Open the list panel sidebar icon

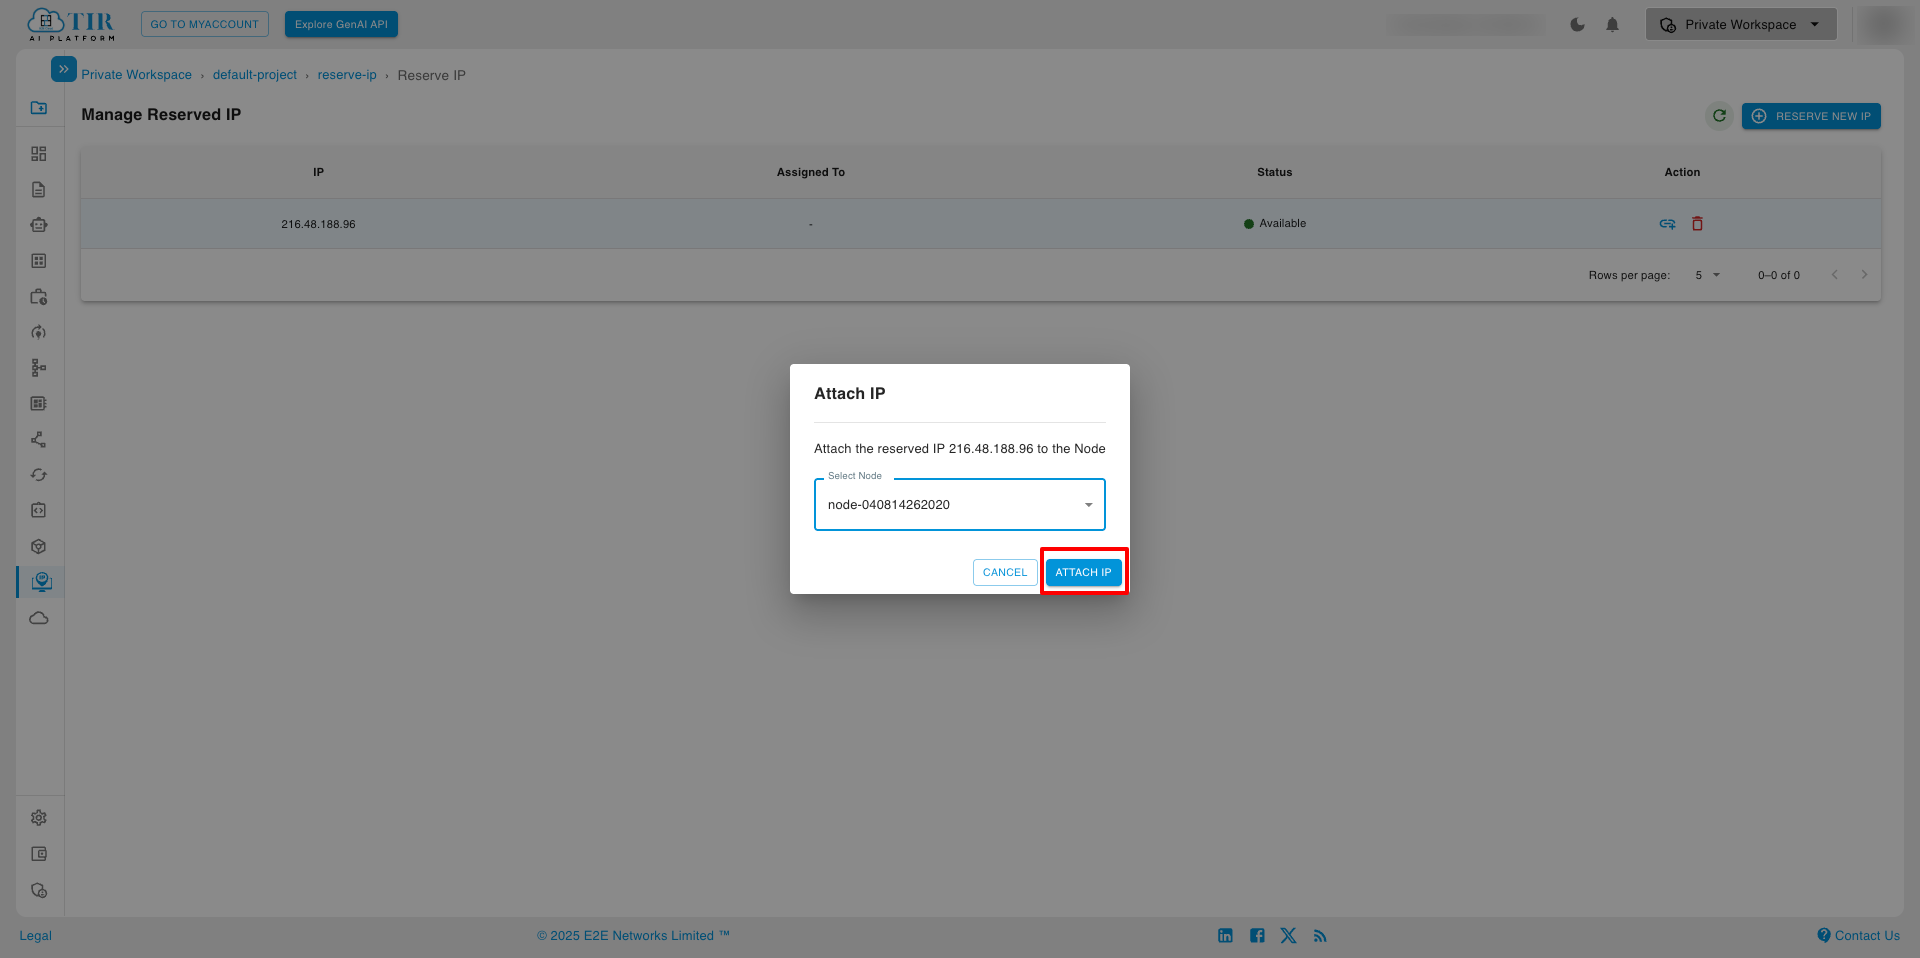(39, 404)
